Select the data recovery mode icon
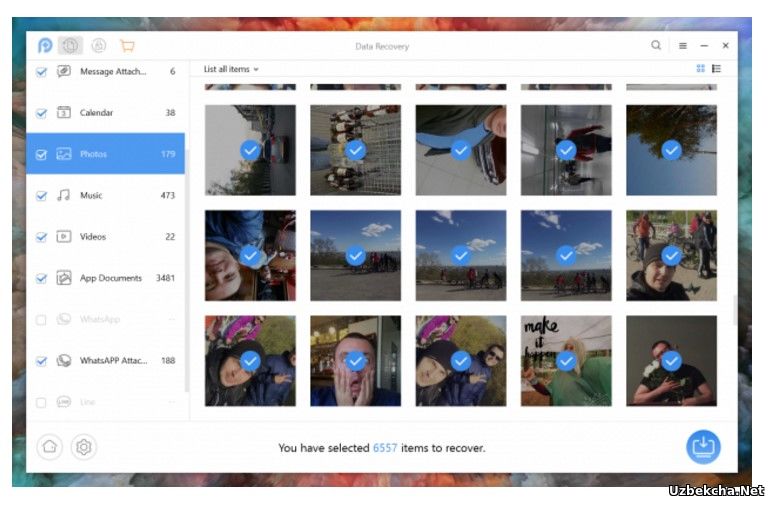Image resolution: width=775 pixels, height=506 pixels. tap(70, 45)
